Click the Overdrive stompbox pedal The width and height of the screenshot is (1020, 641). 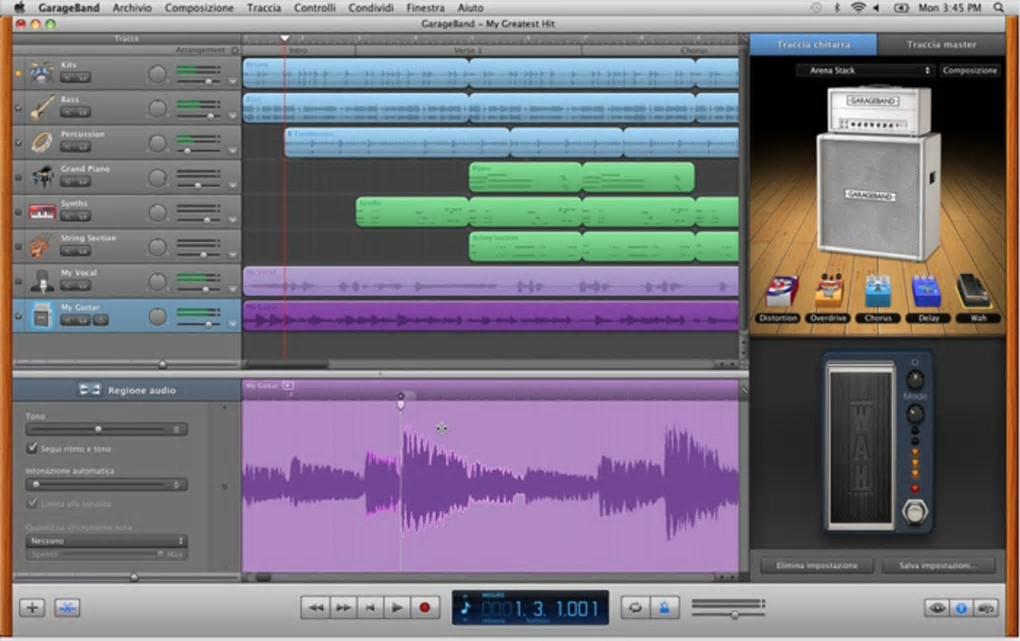click(829, 292)
